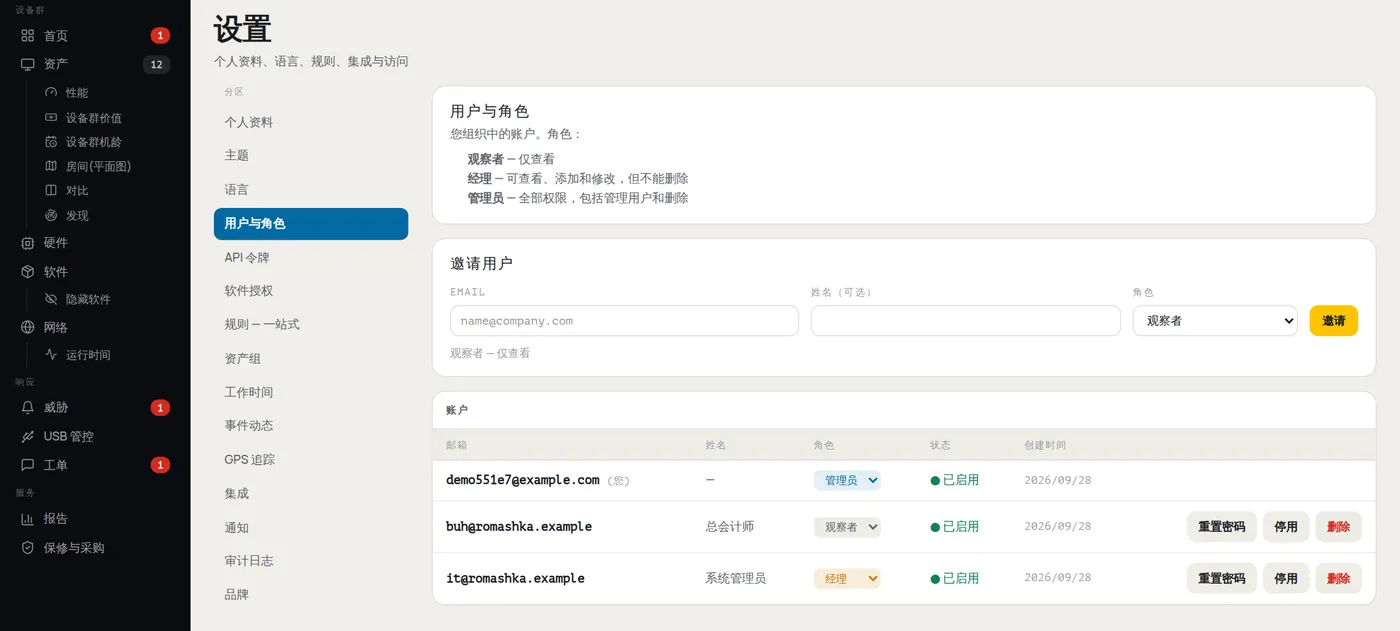The image size is (1400, 631).
Task: Open the 事件动态 section
Action: point(311,426)
